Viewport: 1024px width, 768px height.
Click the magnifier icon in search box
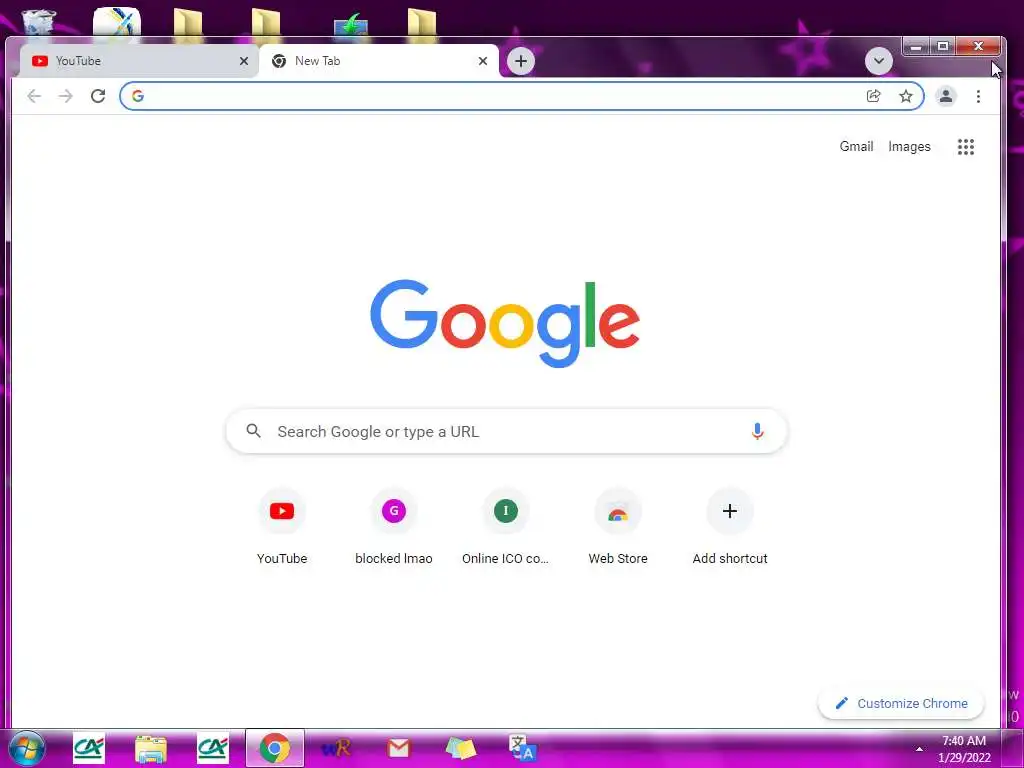[x=253, y=431]
